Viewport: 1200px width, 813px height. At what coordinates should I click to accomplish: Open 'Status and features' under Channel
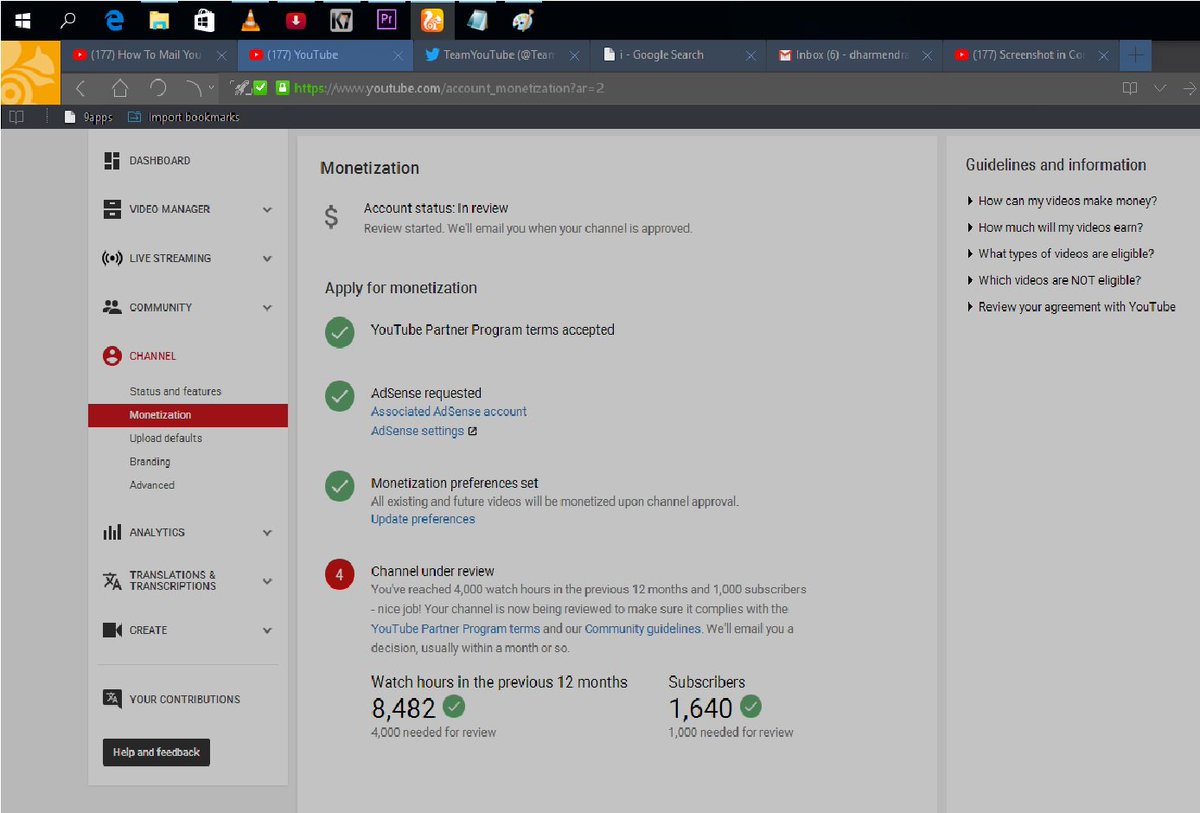pyautogui.click(x=175, y=392)
